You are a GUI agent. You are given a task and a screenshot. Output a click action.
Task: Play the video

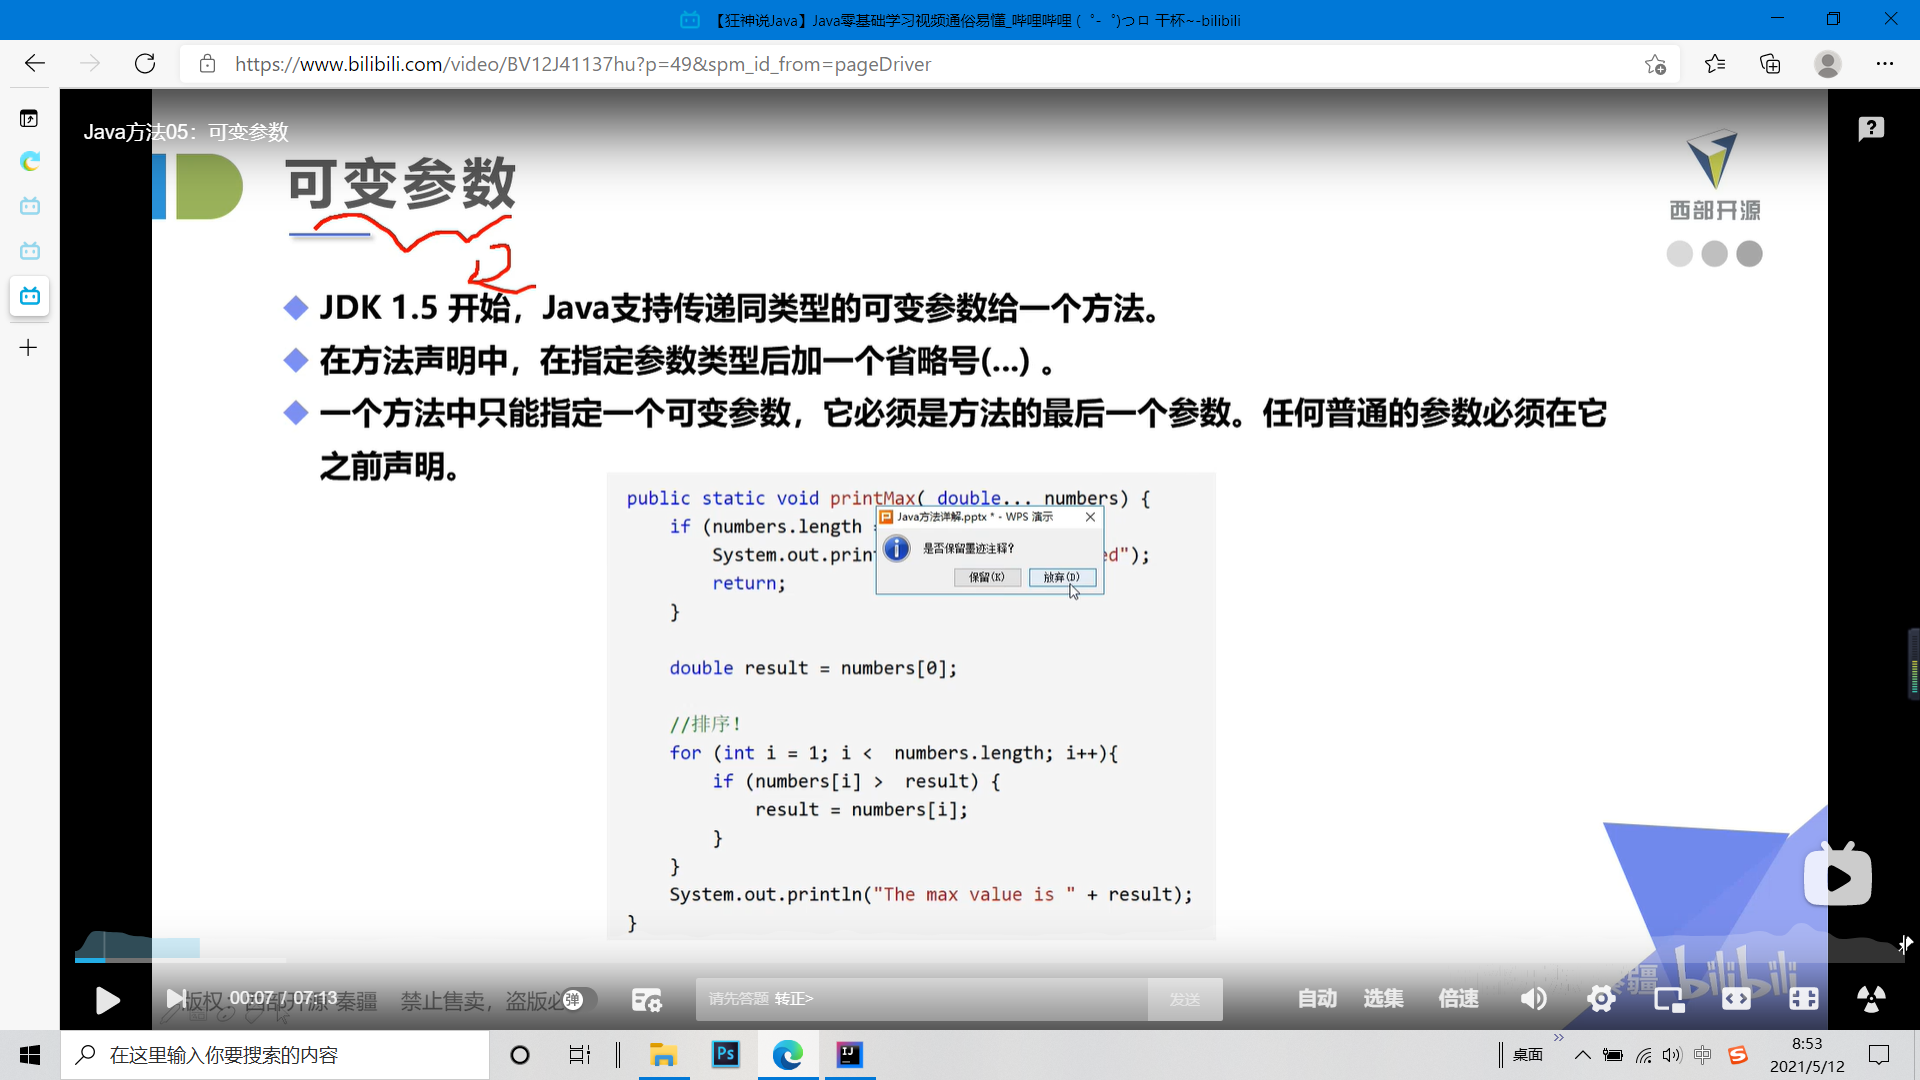[x=107, y=999]
